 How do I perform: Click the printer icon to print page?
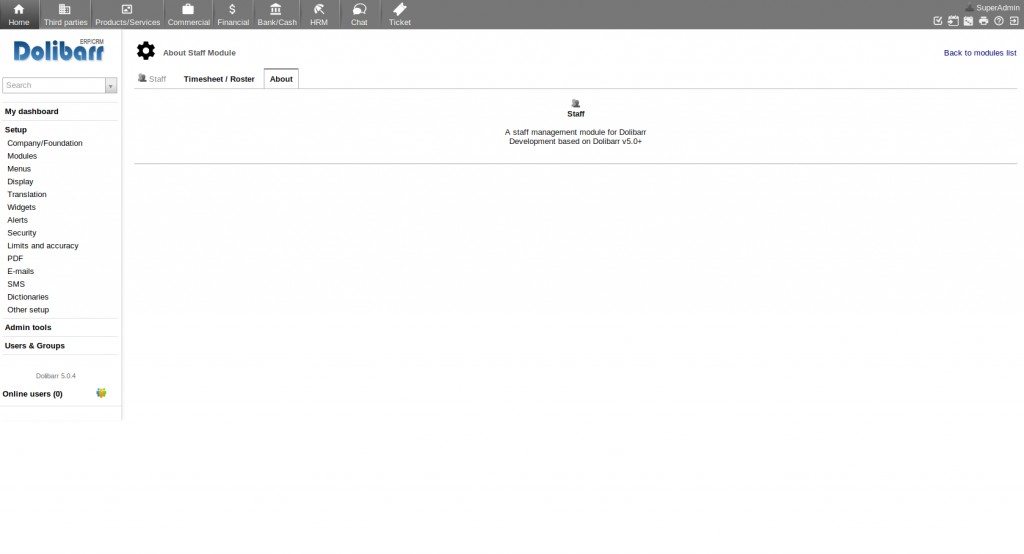(984, 21)
